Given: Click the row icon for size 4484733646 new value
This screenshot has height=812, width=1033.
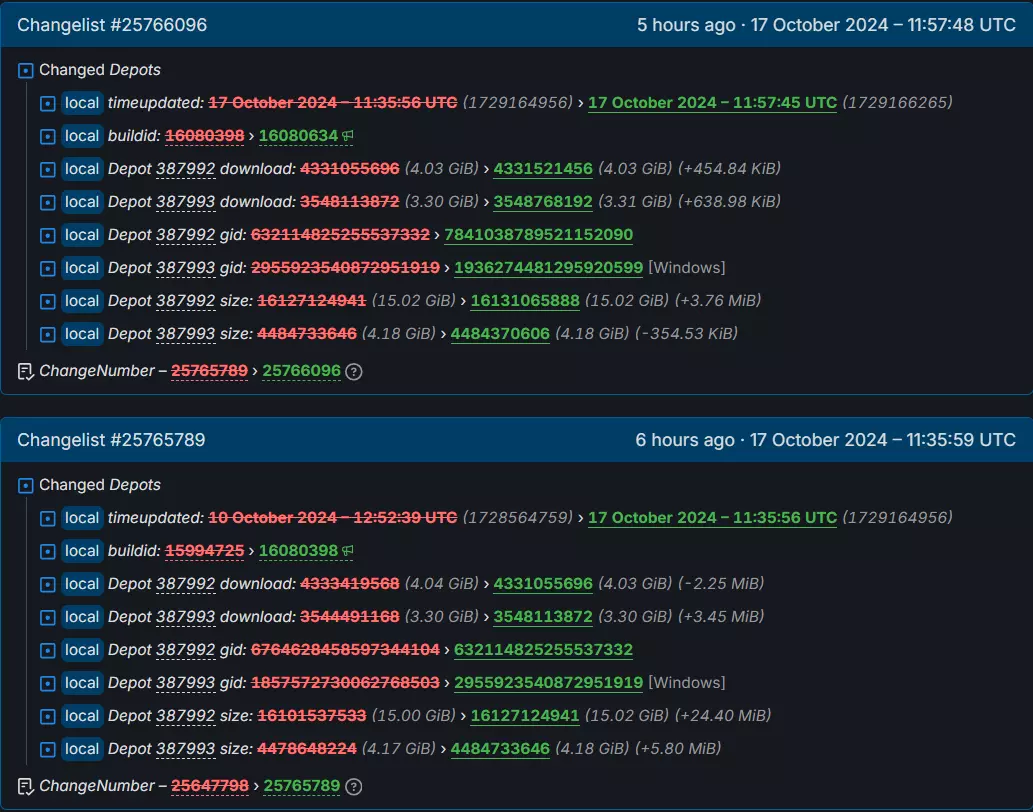Looking at the screenshot, I should pos(47,749).
